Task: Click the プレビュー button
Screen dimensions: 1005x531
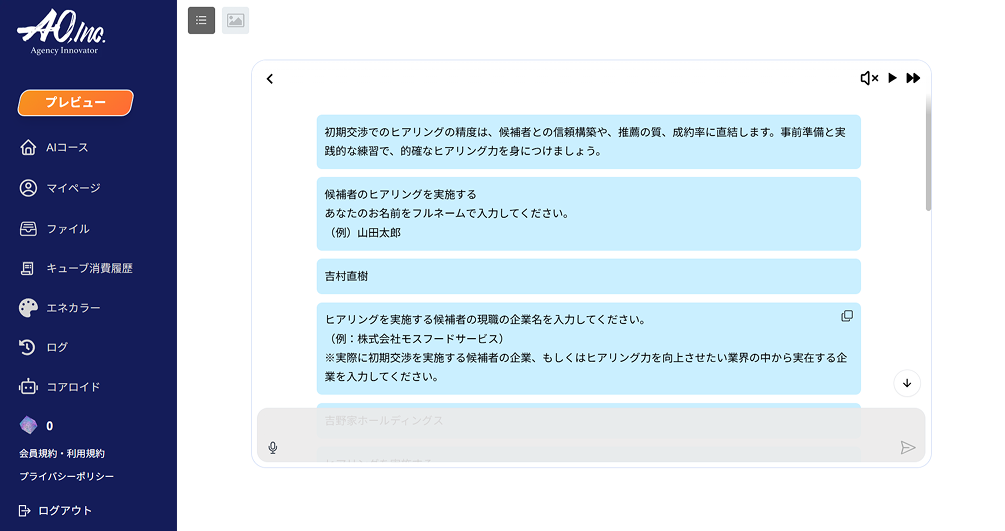Action: pos(75,103)
